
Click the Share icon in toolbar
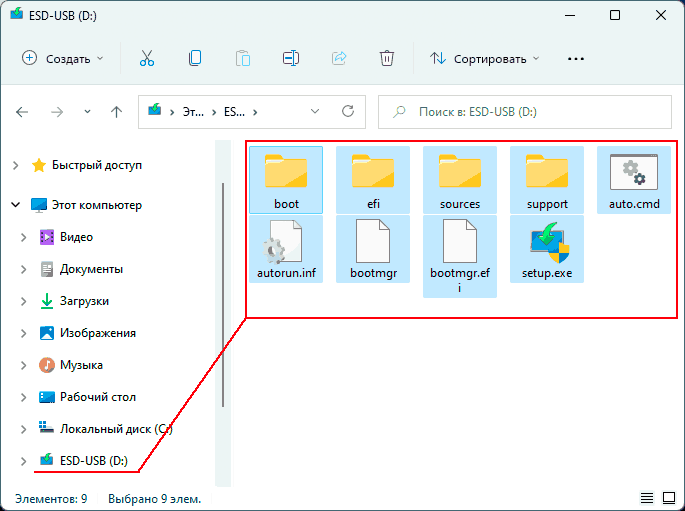[x=339, y=58]
